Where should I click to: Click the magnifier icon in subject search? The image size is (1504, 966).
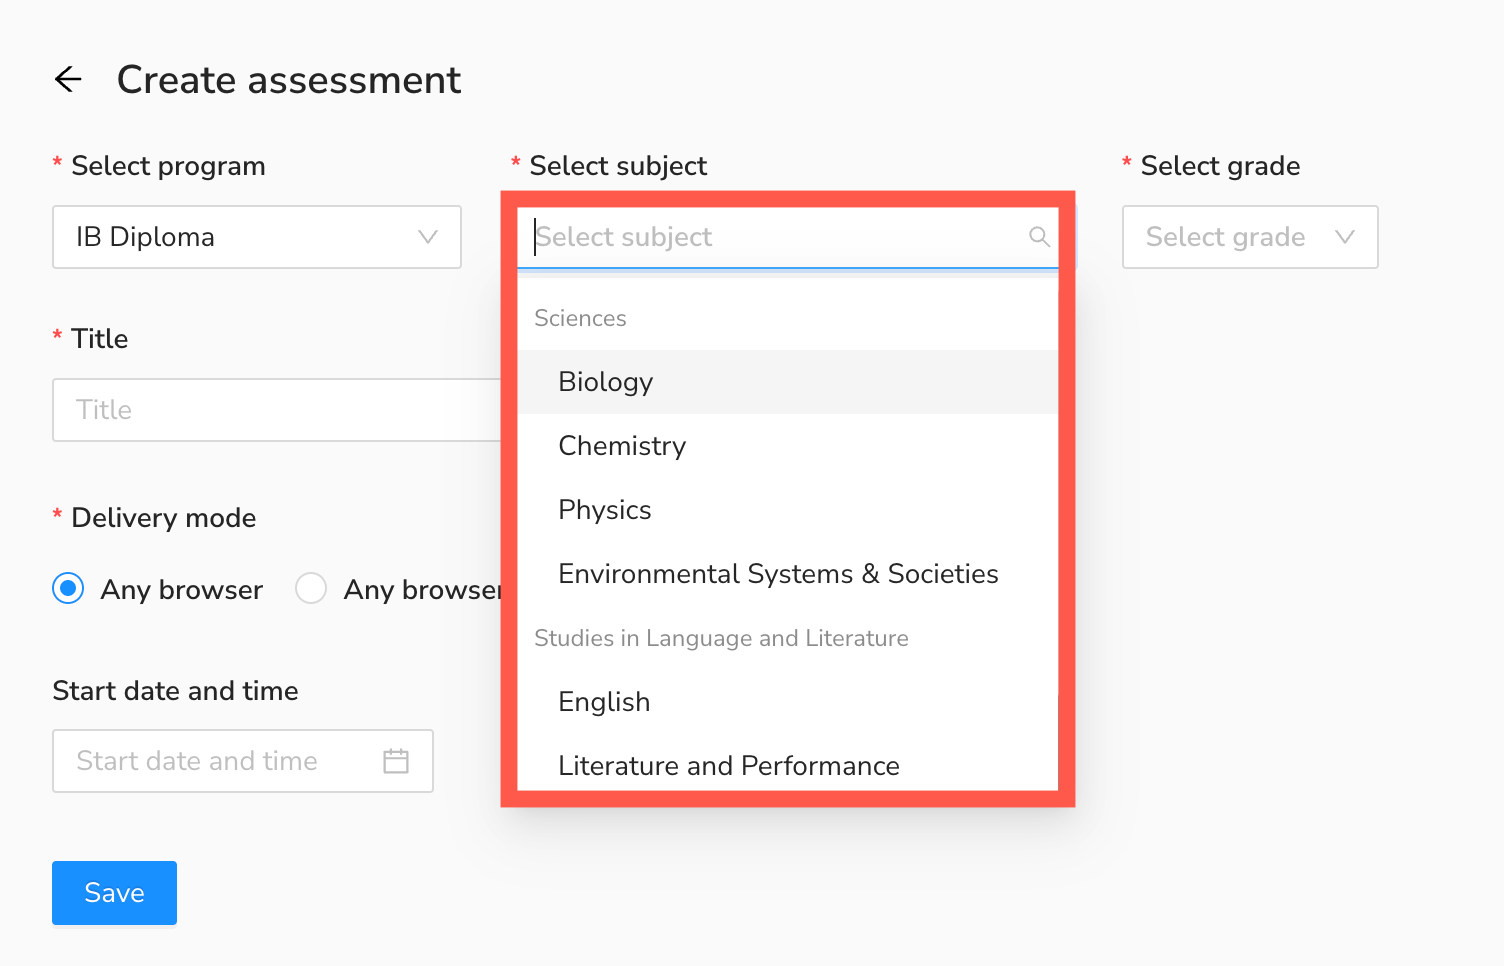click(x=1039, y=237)
